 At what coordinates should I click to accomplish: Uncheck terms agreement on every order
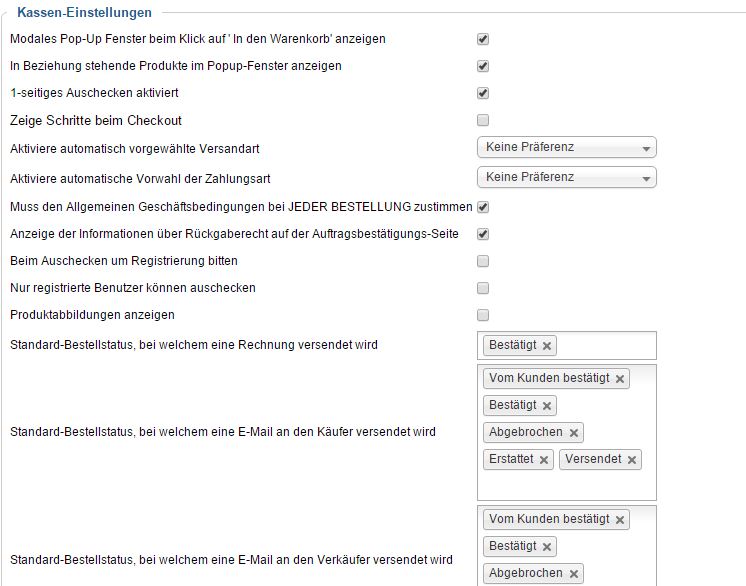point(483,207)
